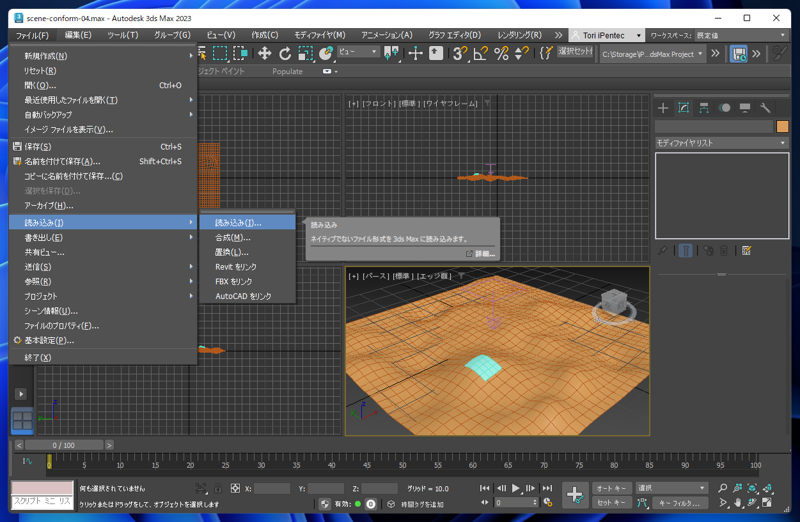Expand the 書き出し(E) submenu
The image size is (800, 522).
103,237
